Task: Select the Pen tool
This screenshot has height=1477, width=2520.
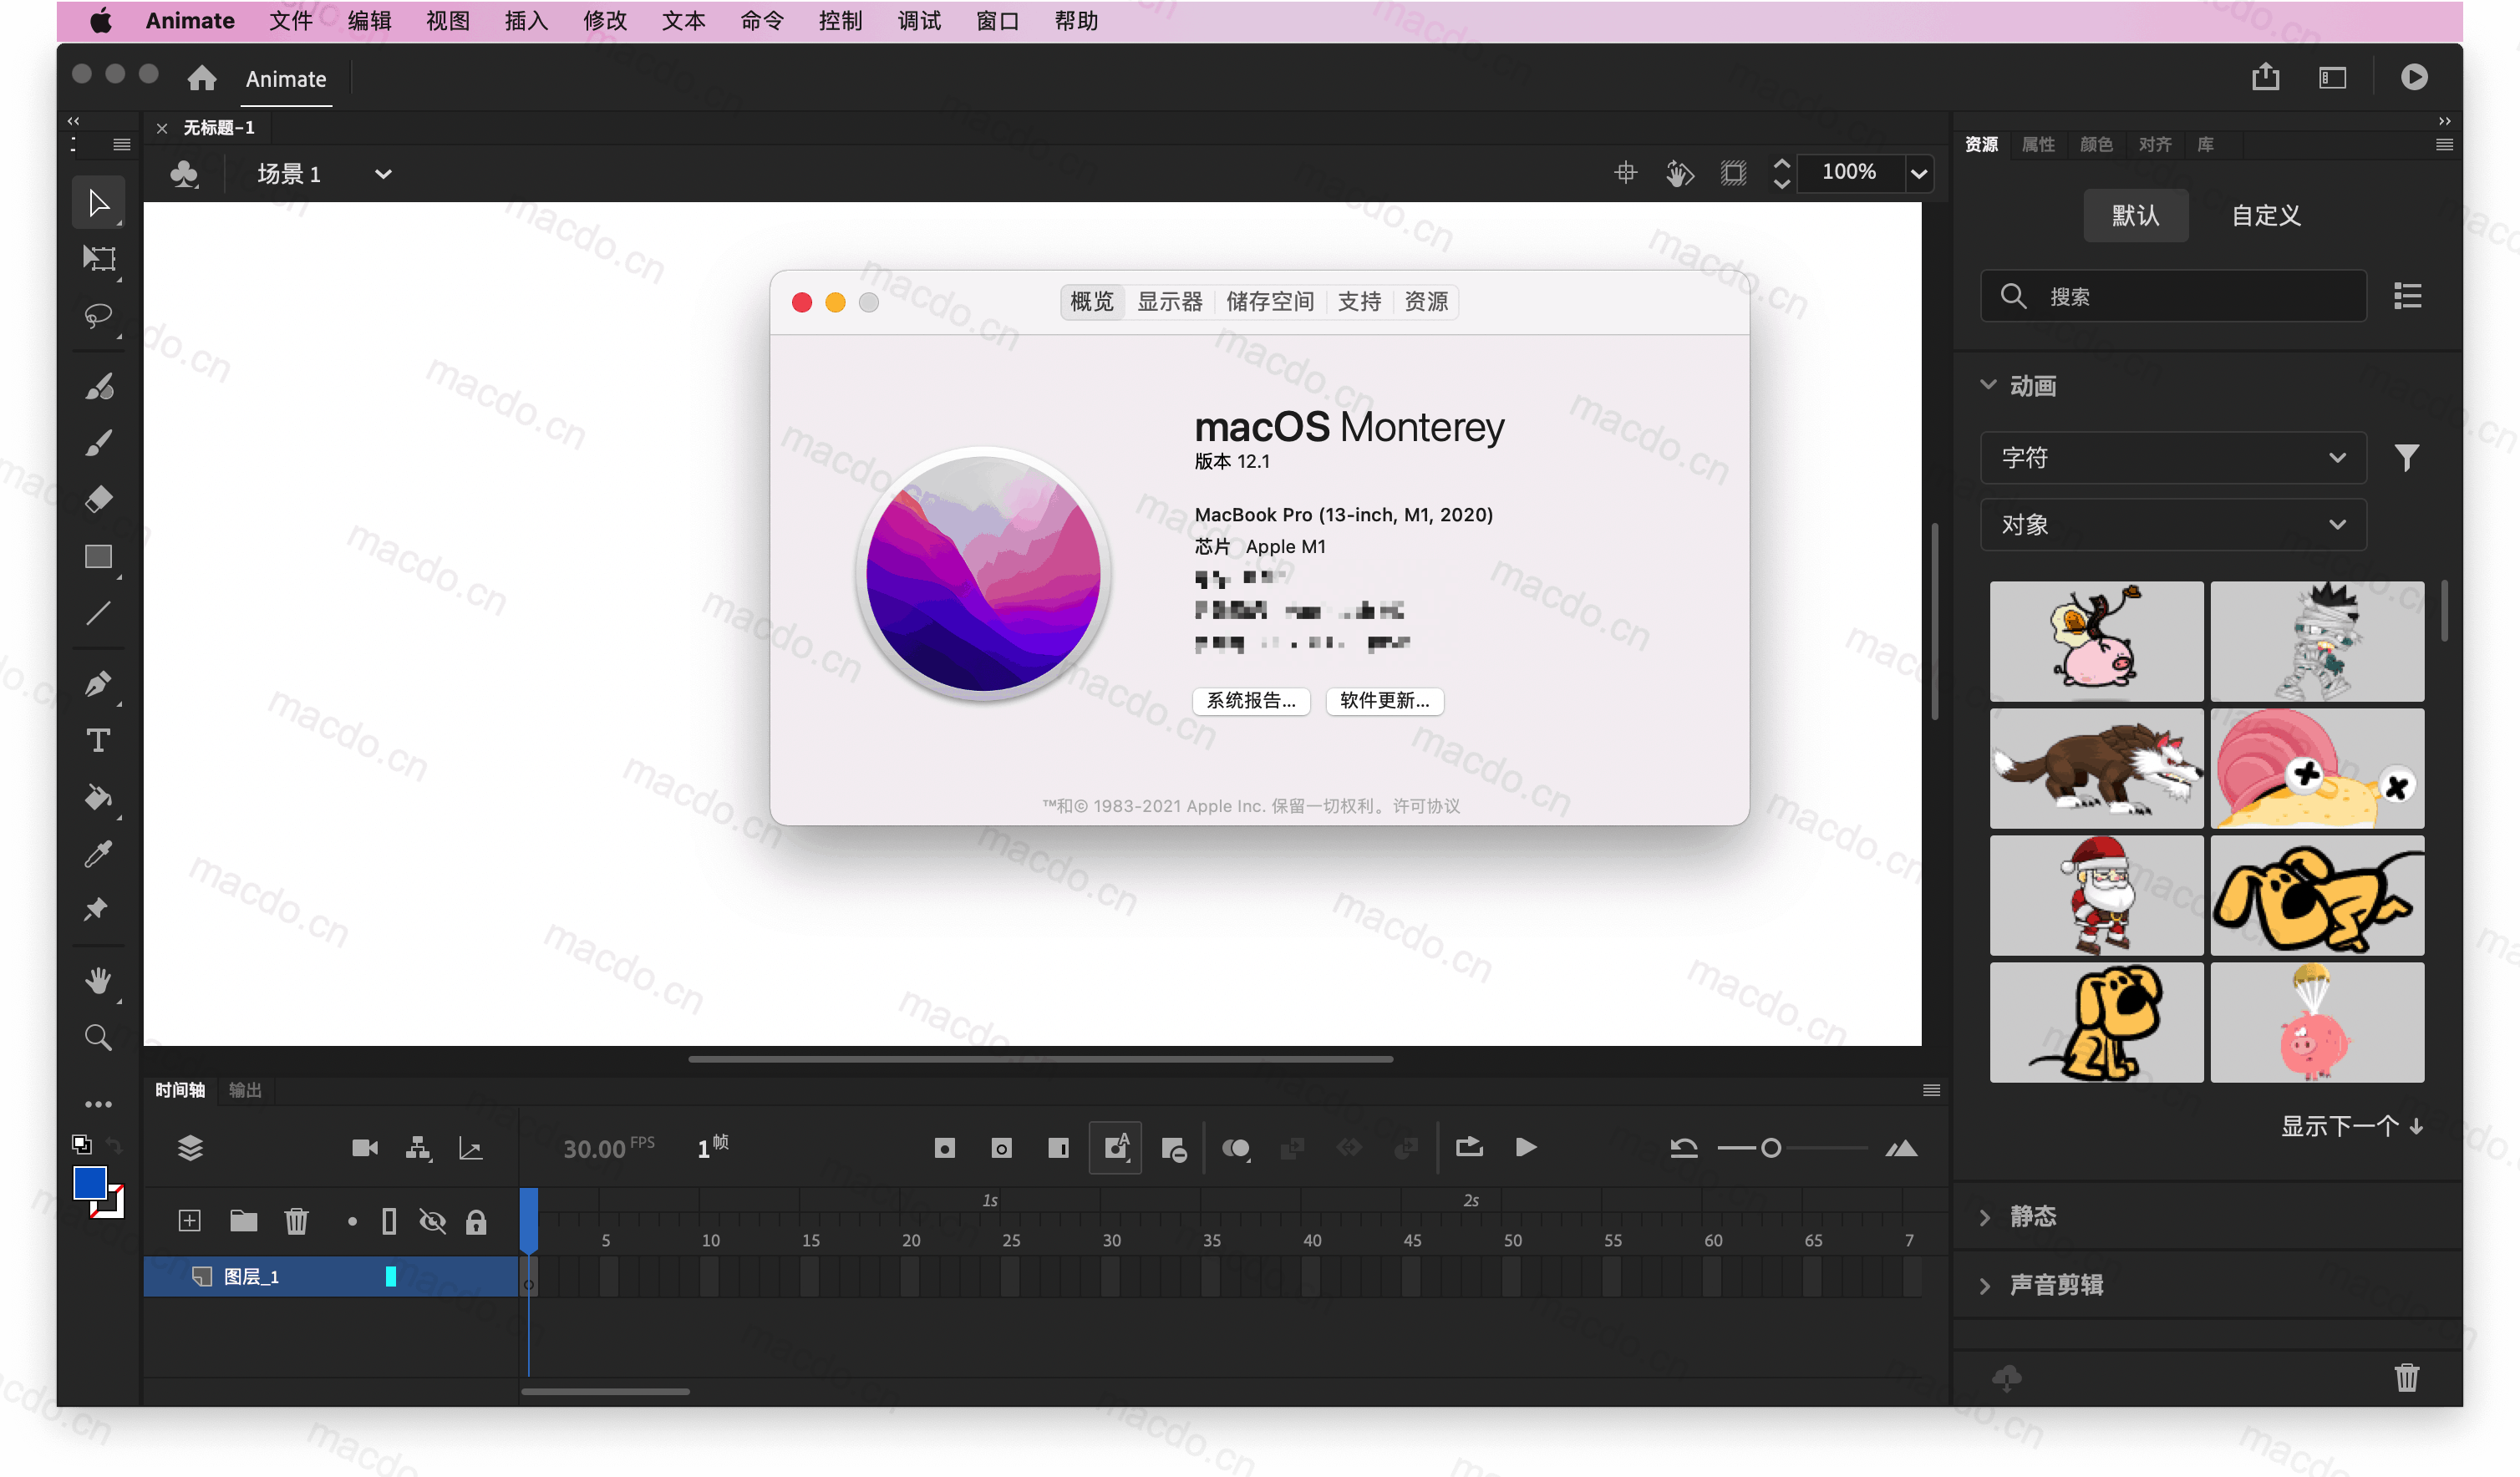Action: coord(98,684)
